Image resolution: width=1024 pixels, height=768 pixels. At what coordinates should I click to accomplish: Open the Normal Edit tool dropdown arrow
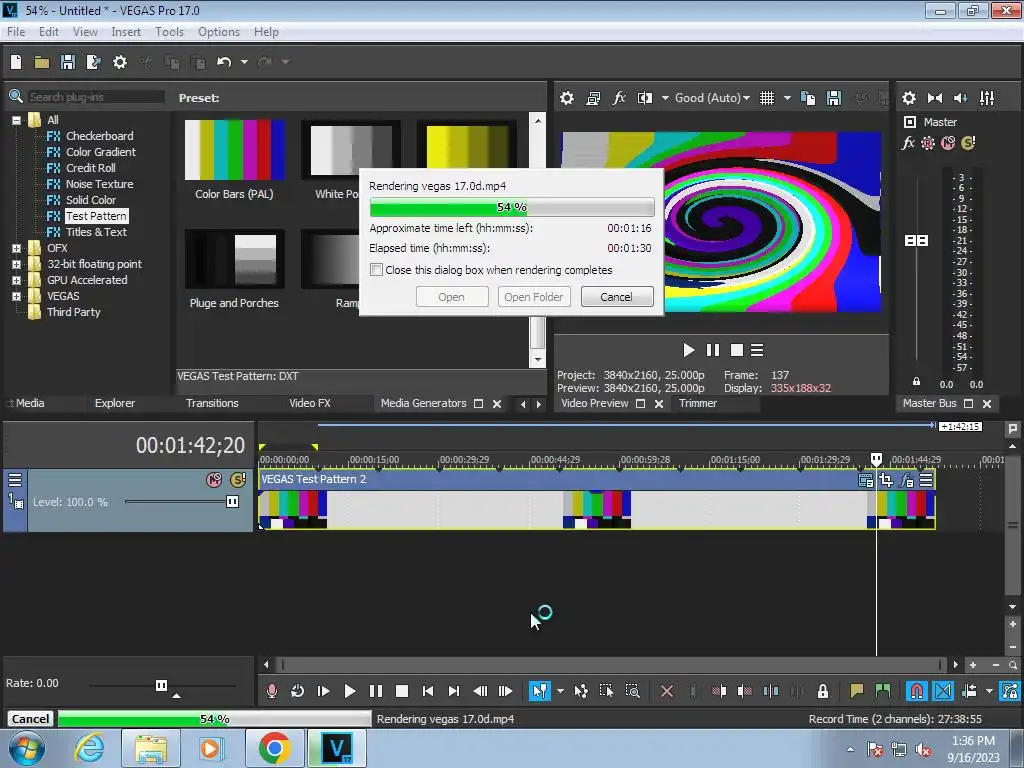560,691
